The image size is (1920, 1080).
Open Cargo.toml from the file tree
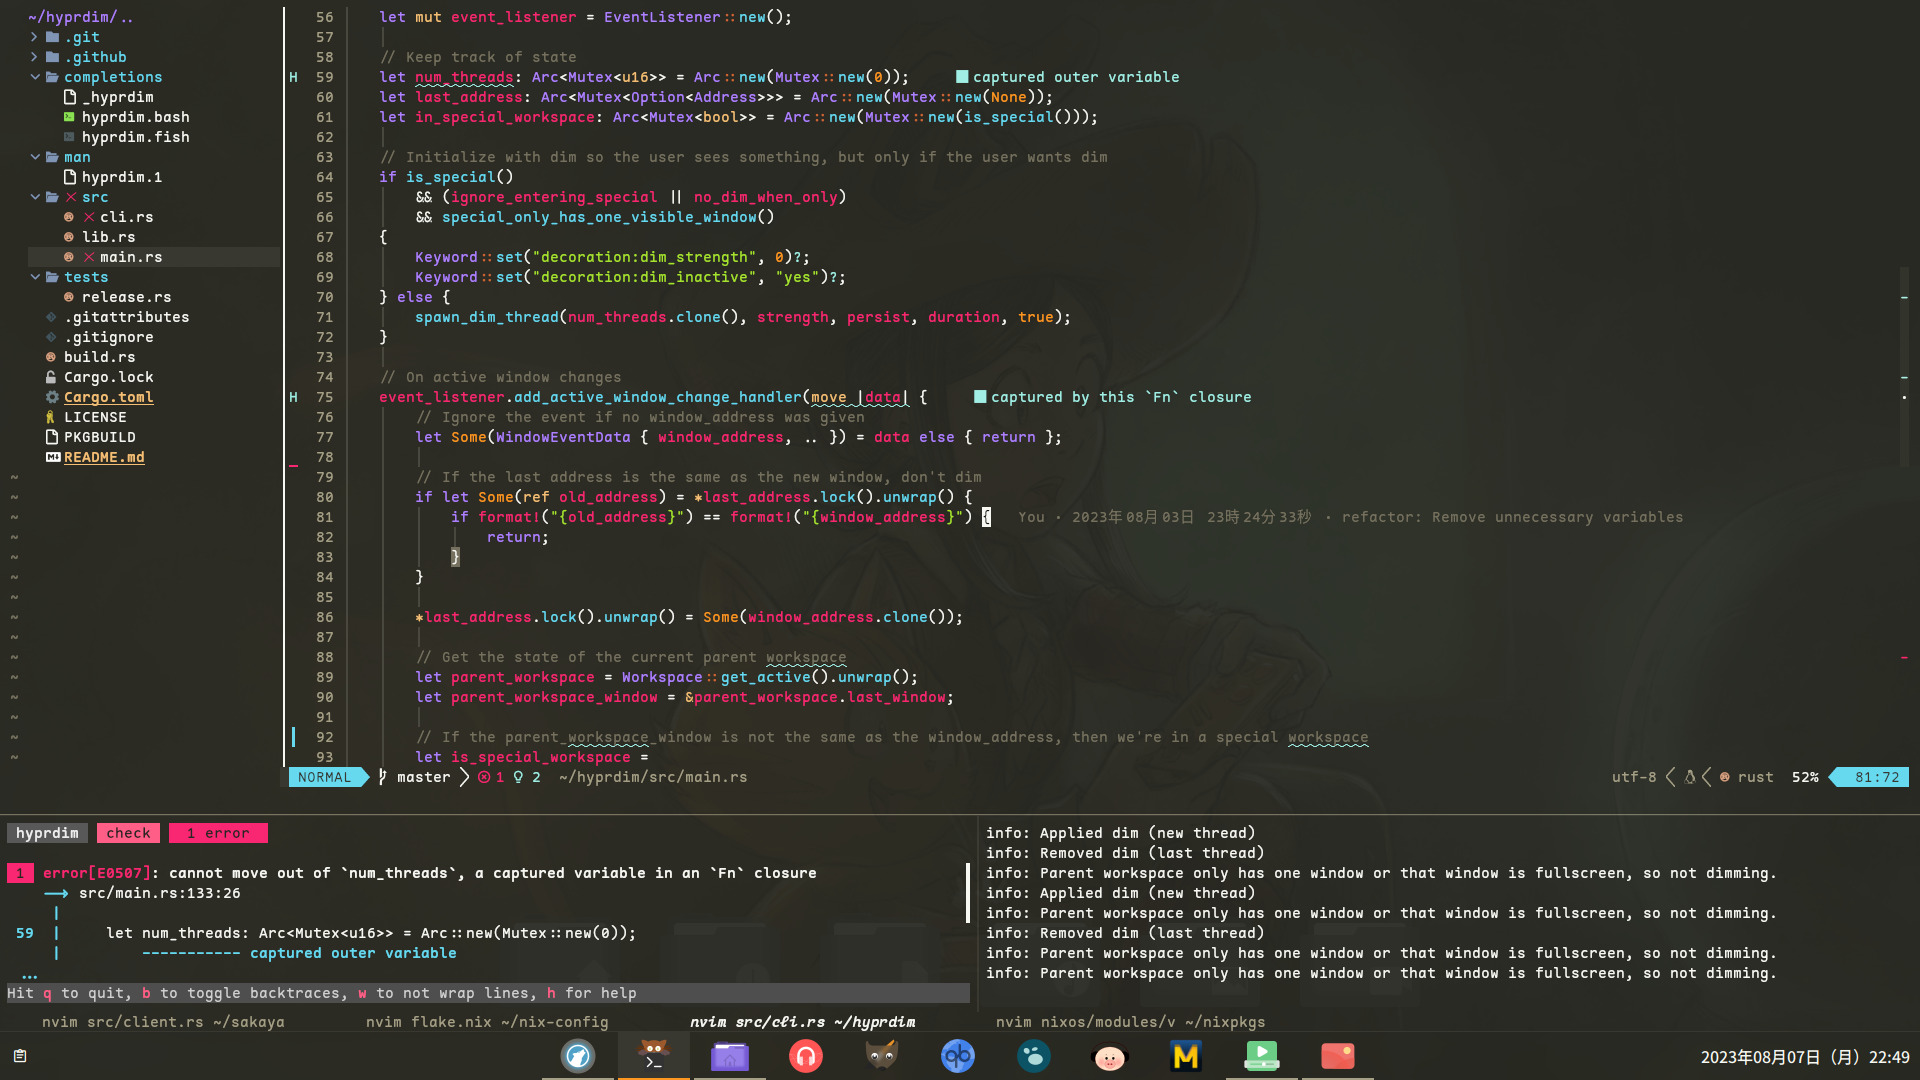[x=108, y=397]
